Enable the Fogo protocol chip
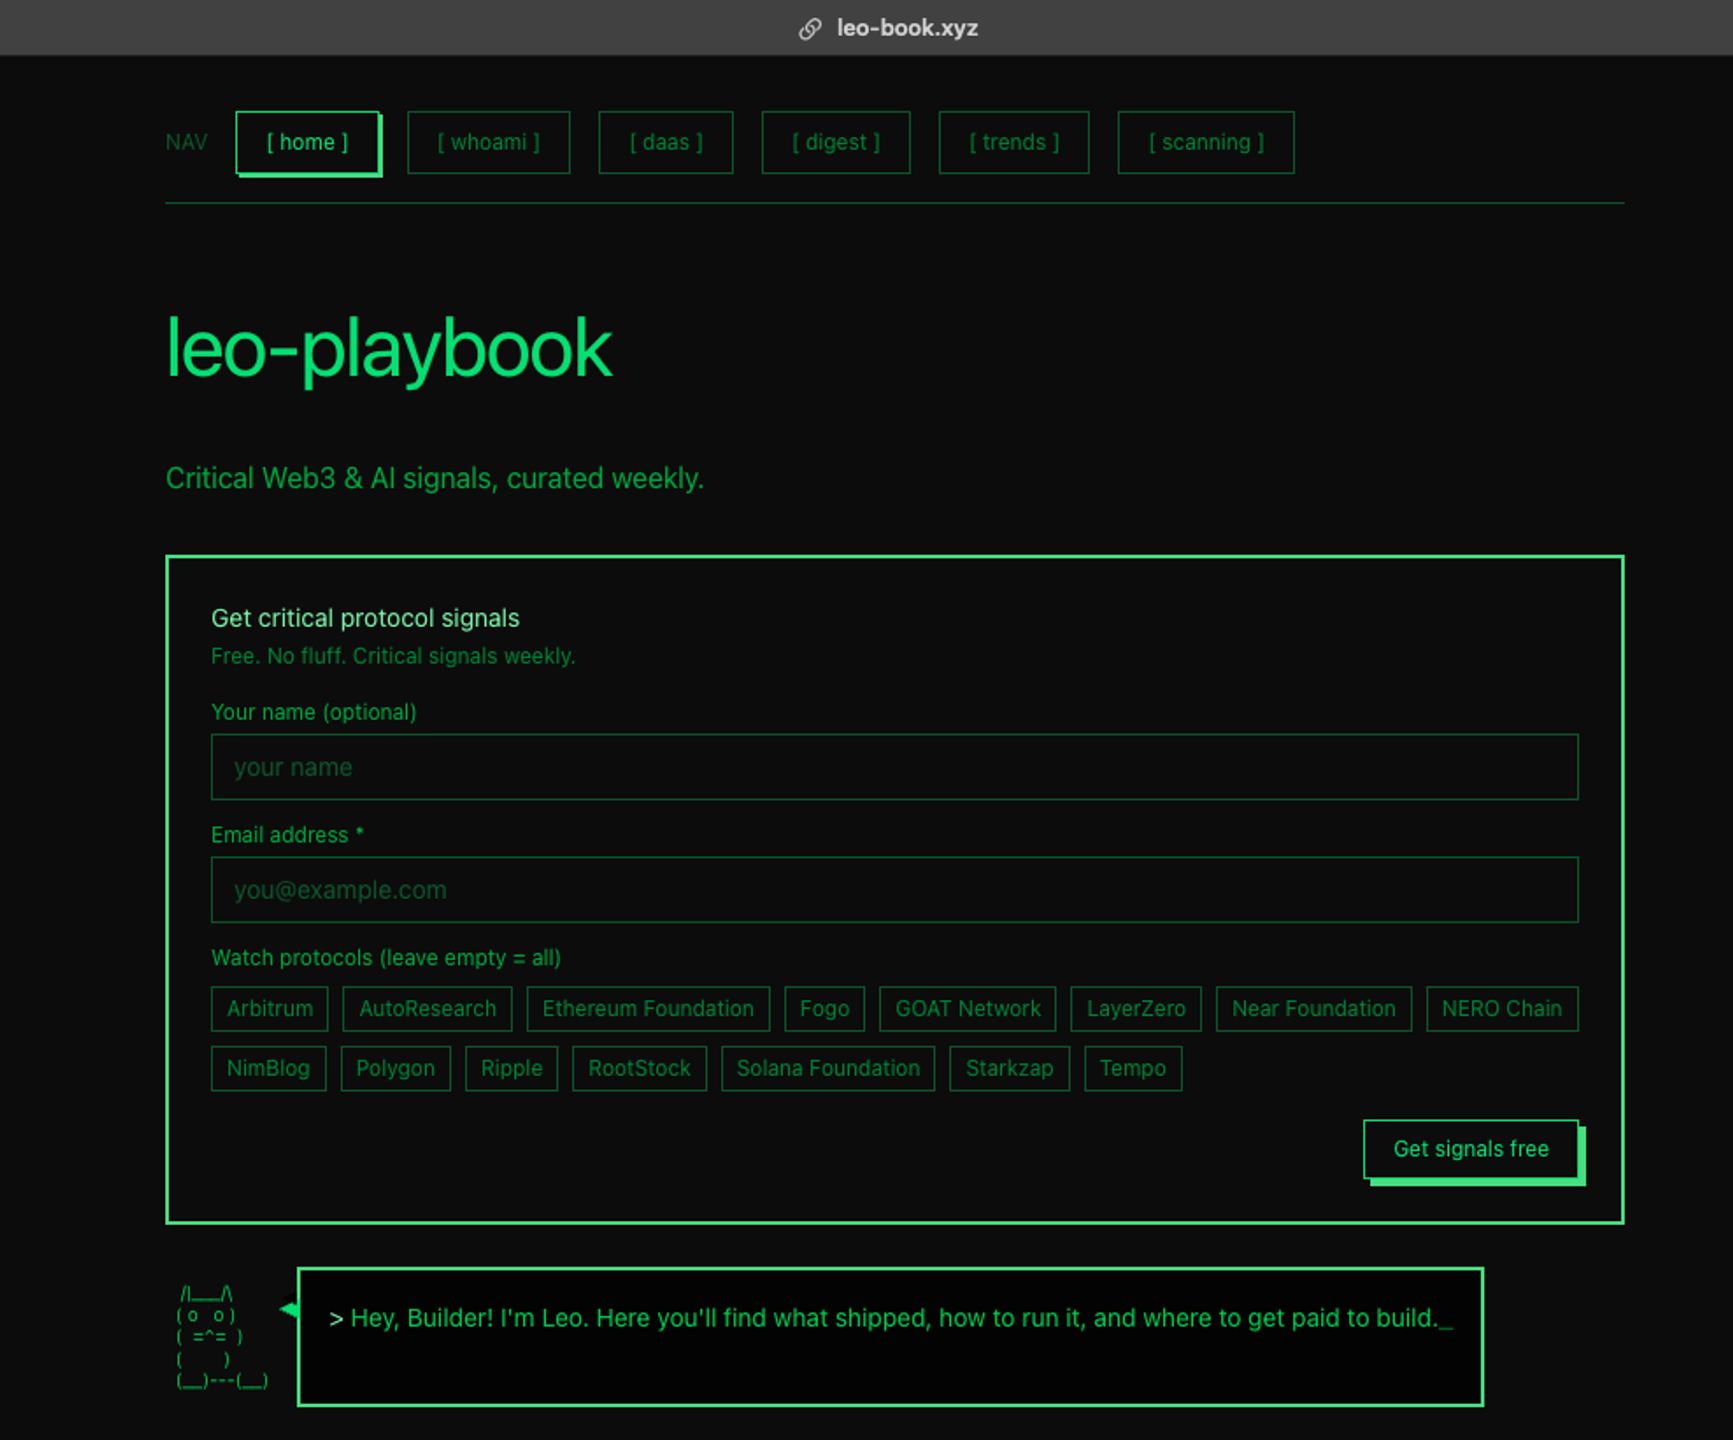Image resolution: width=1733 pixels, height=1440 pixels. coord(825,1009)
